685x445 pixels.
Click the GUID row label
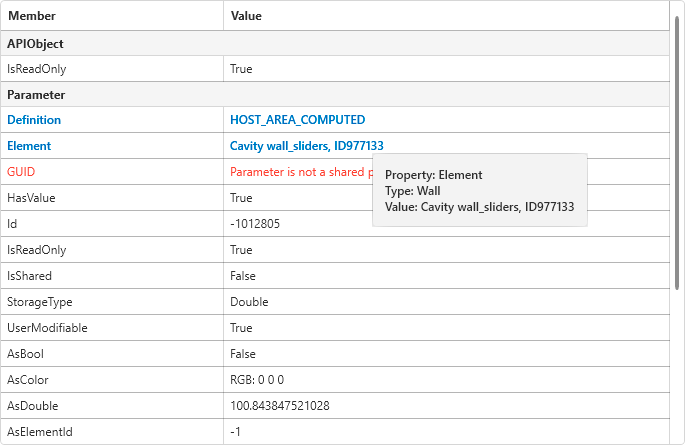pyautogui.click(x=21, y=172)
